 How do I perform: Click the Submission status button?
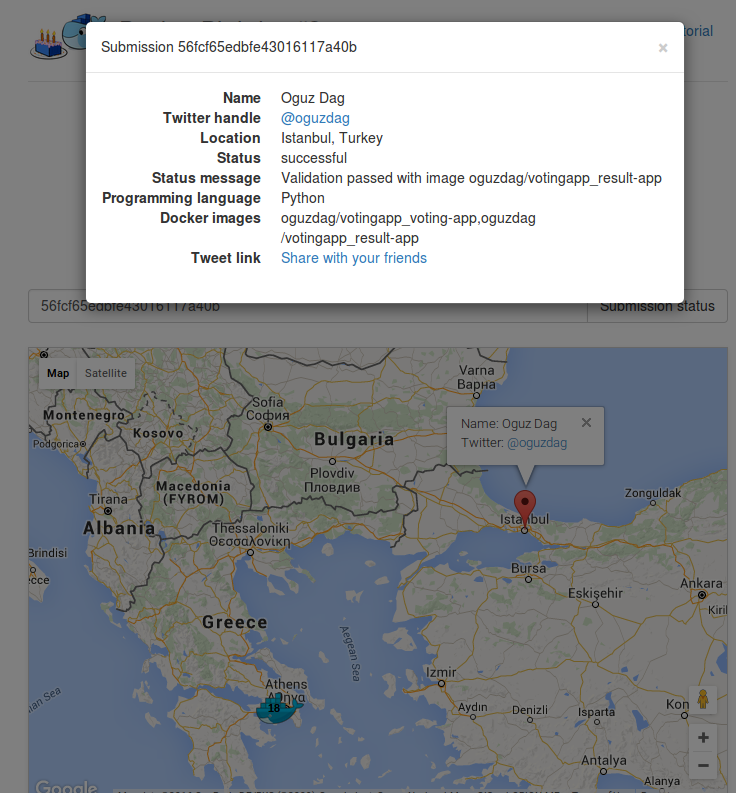point(657,306)
